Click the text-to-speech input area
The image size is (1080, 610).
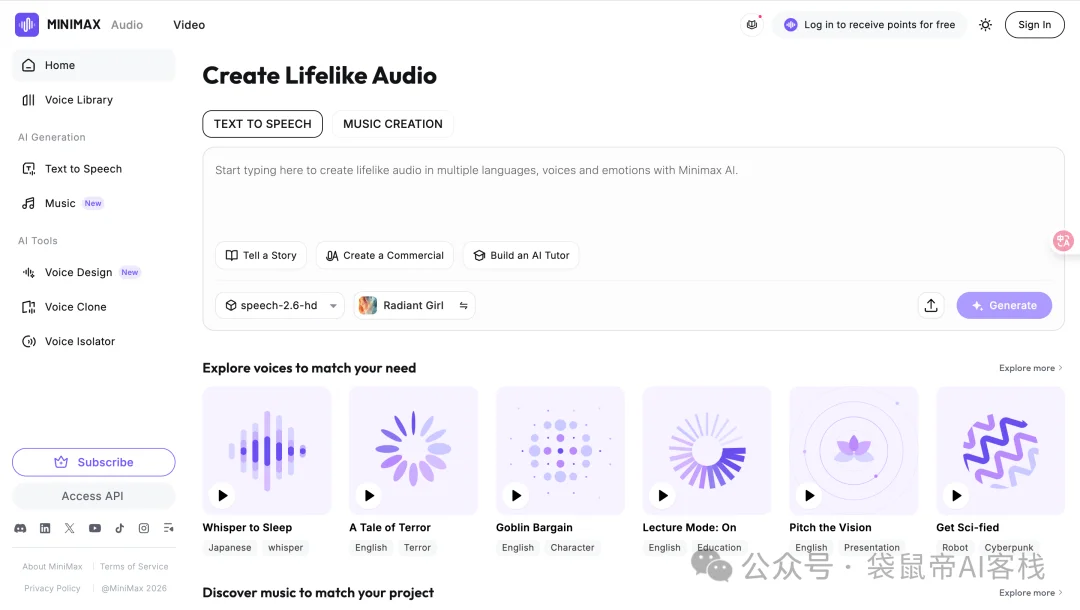click(x=632, y=195)
